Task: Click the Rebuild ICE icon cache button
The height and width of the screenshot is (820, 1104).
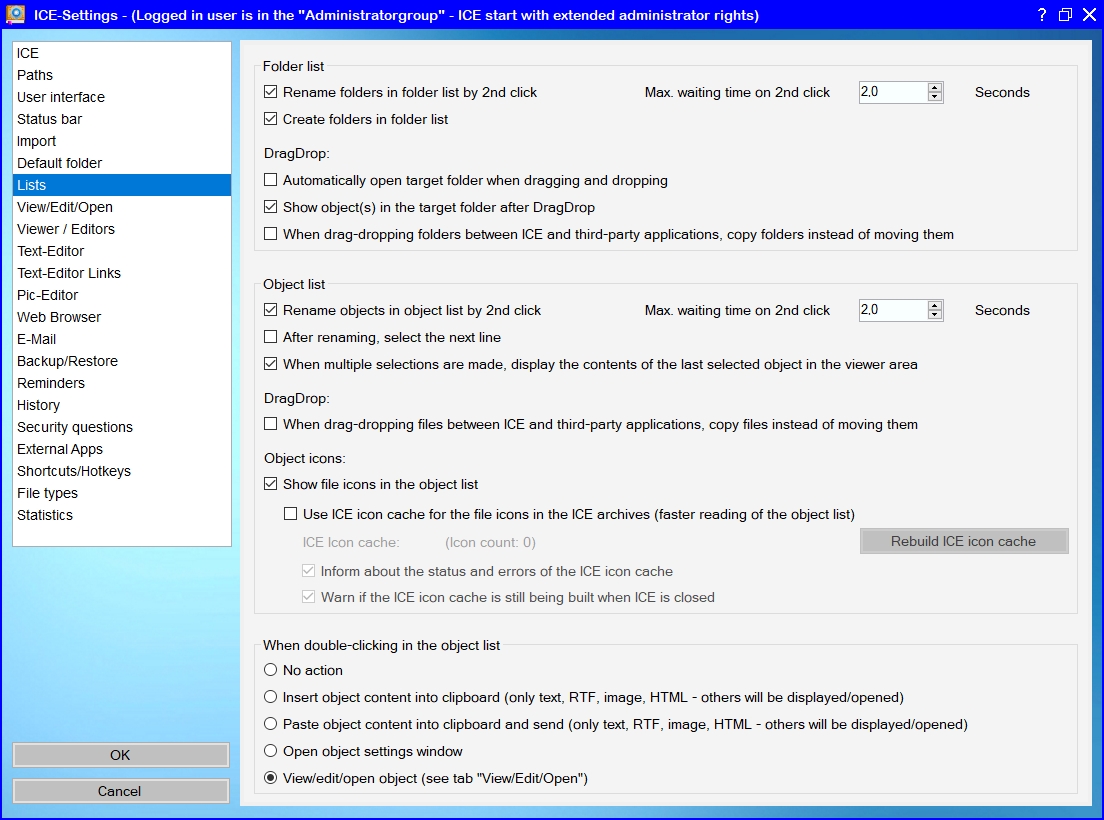Action: click(x=964, y=541)
